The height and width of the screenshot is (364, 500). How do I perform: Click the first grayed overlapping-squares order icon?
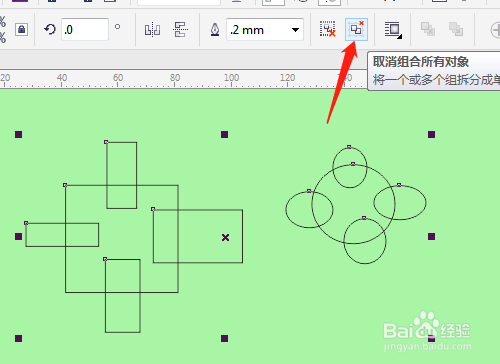point(427,29)
